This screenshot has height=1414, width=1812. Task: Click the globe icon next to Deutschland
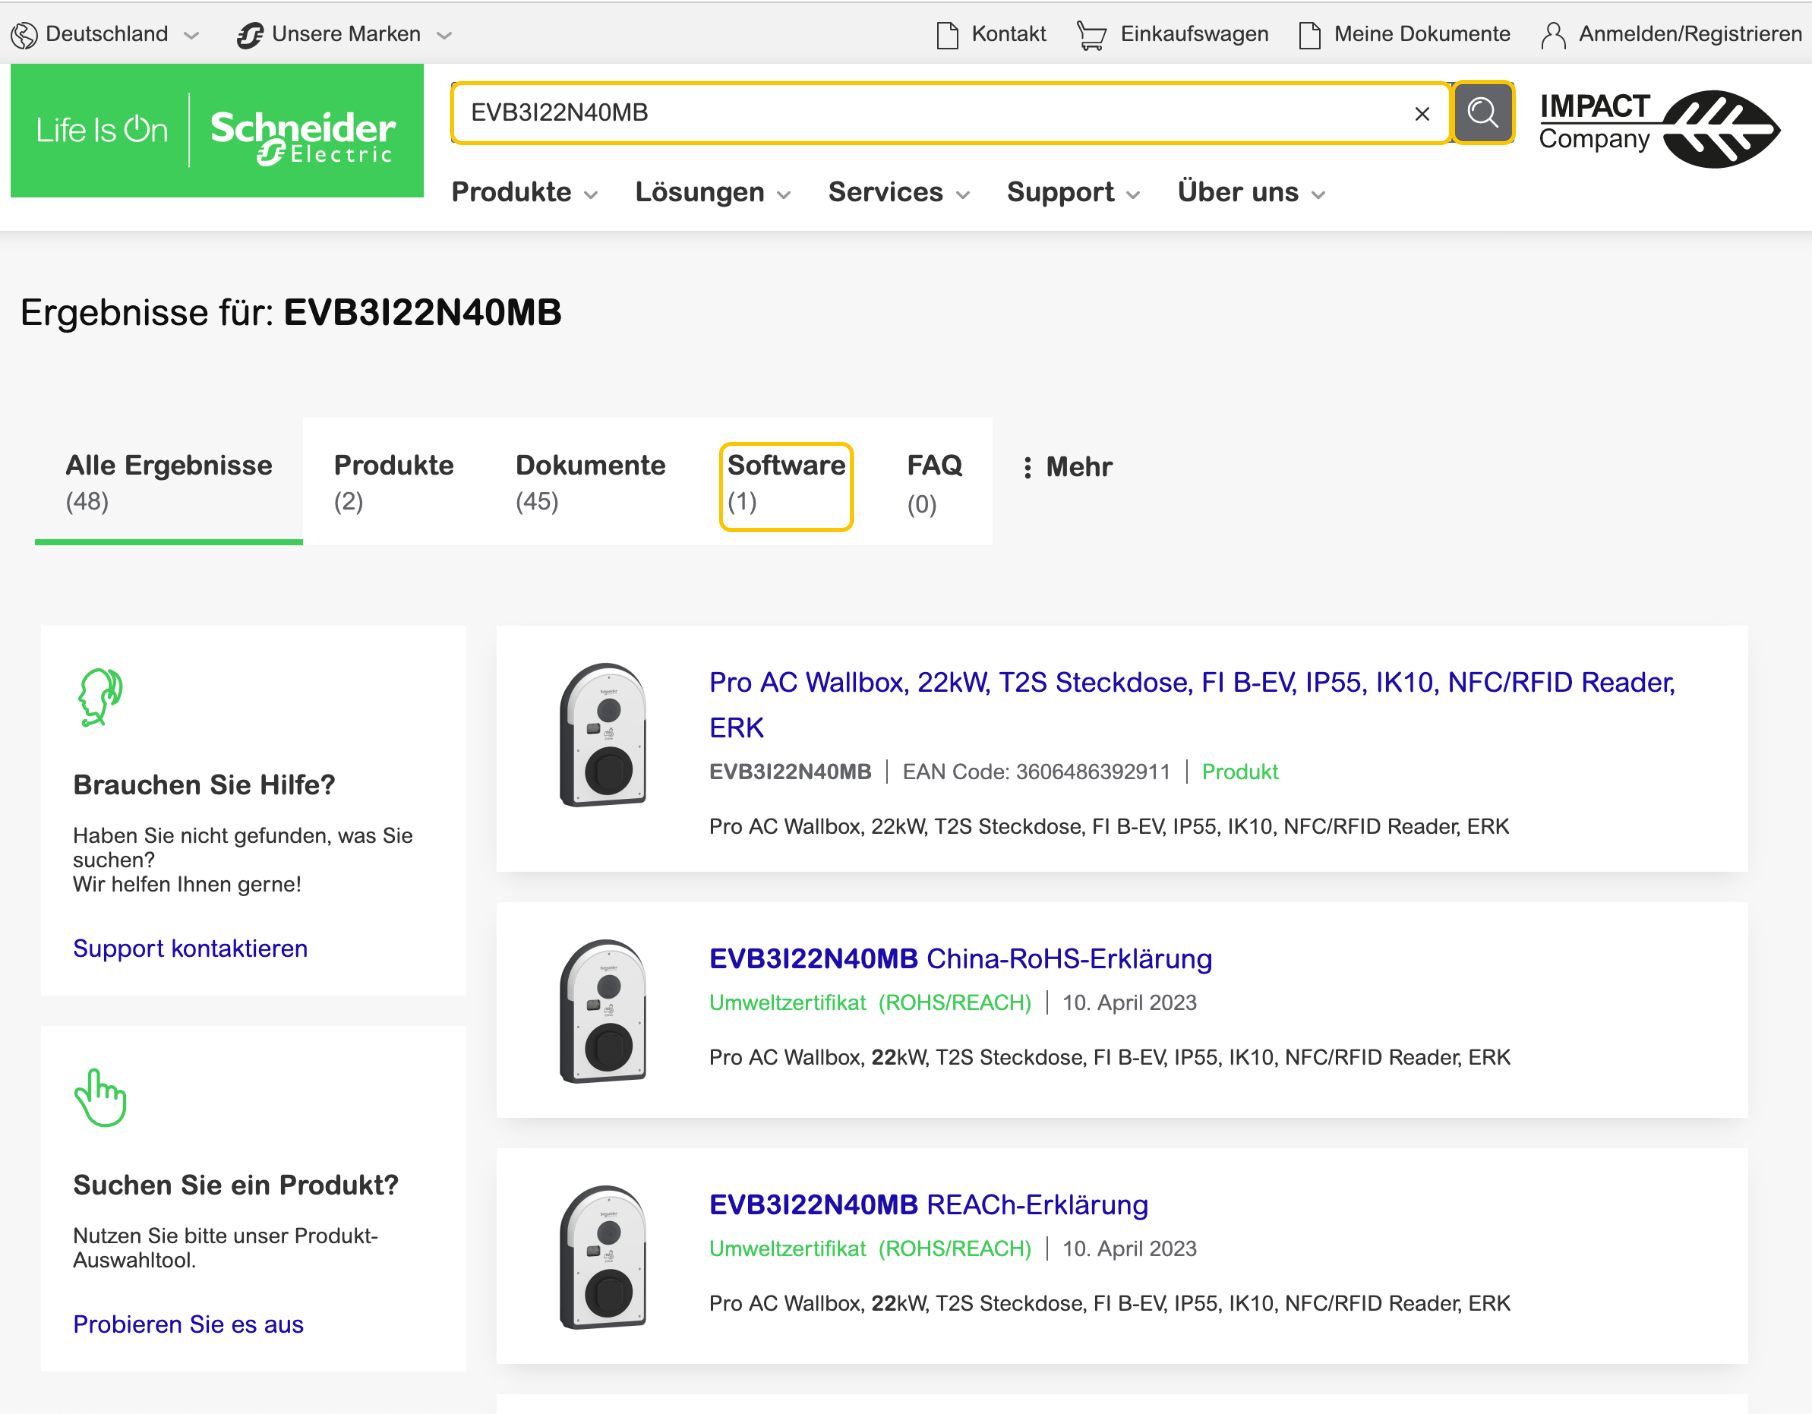tap(24, 35)
